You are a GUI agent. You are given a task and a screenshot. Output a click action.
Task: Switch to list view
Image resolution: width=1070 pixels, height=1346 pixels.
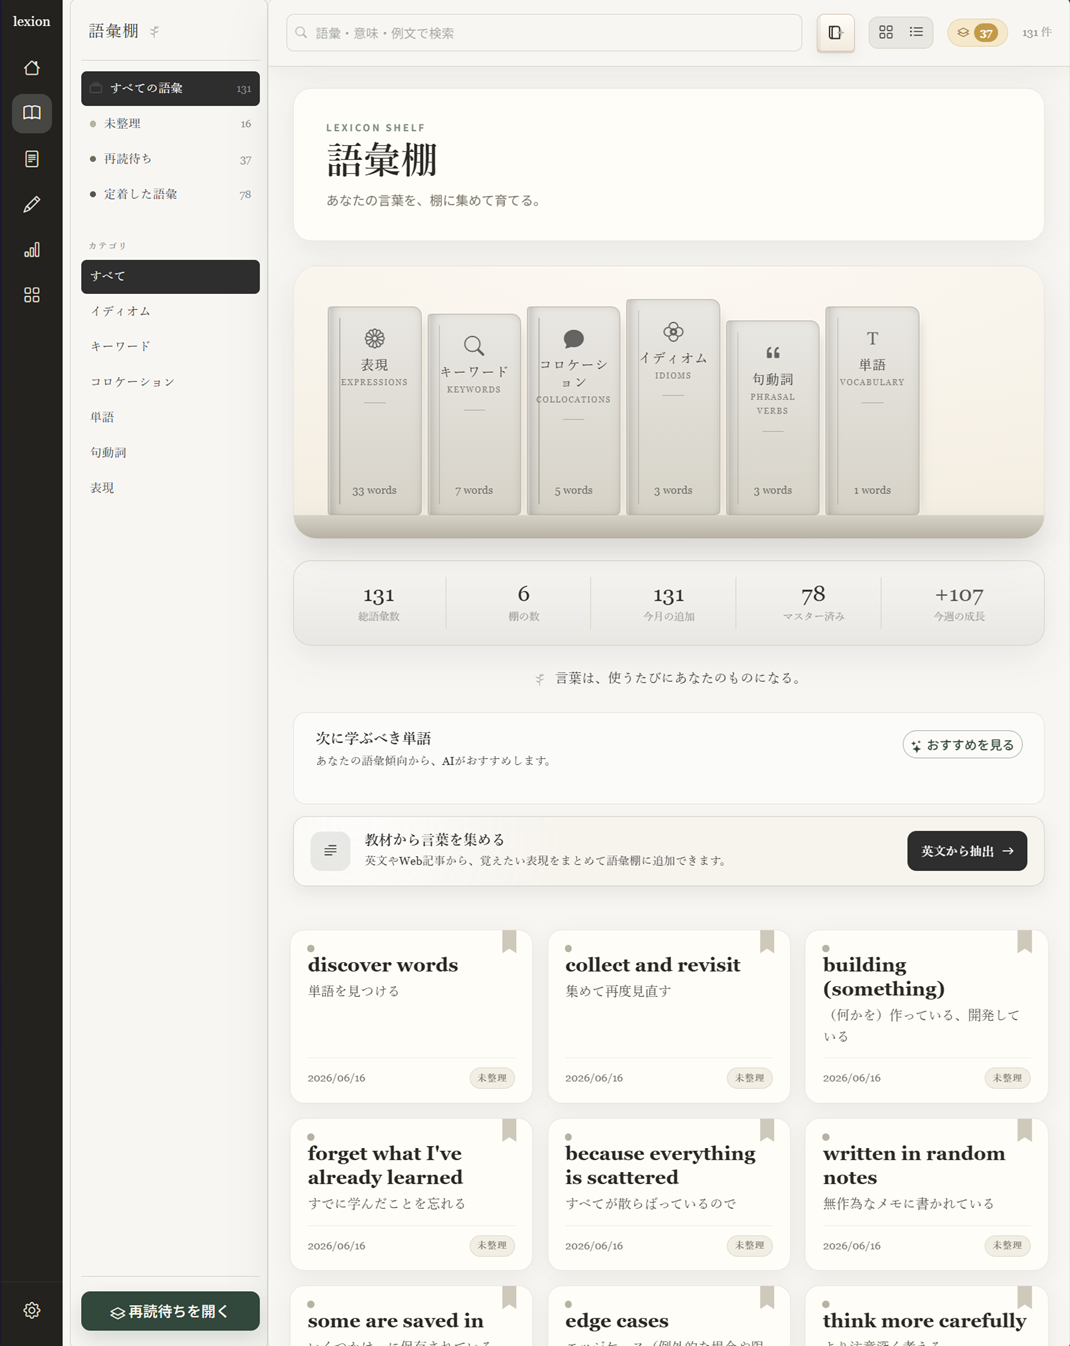point(916,33)
